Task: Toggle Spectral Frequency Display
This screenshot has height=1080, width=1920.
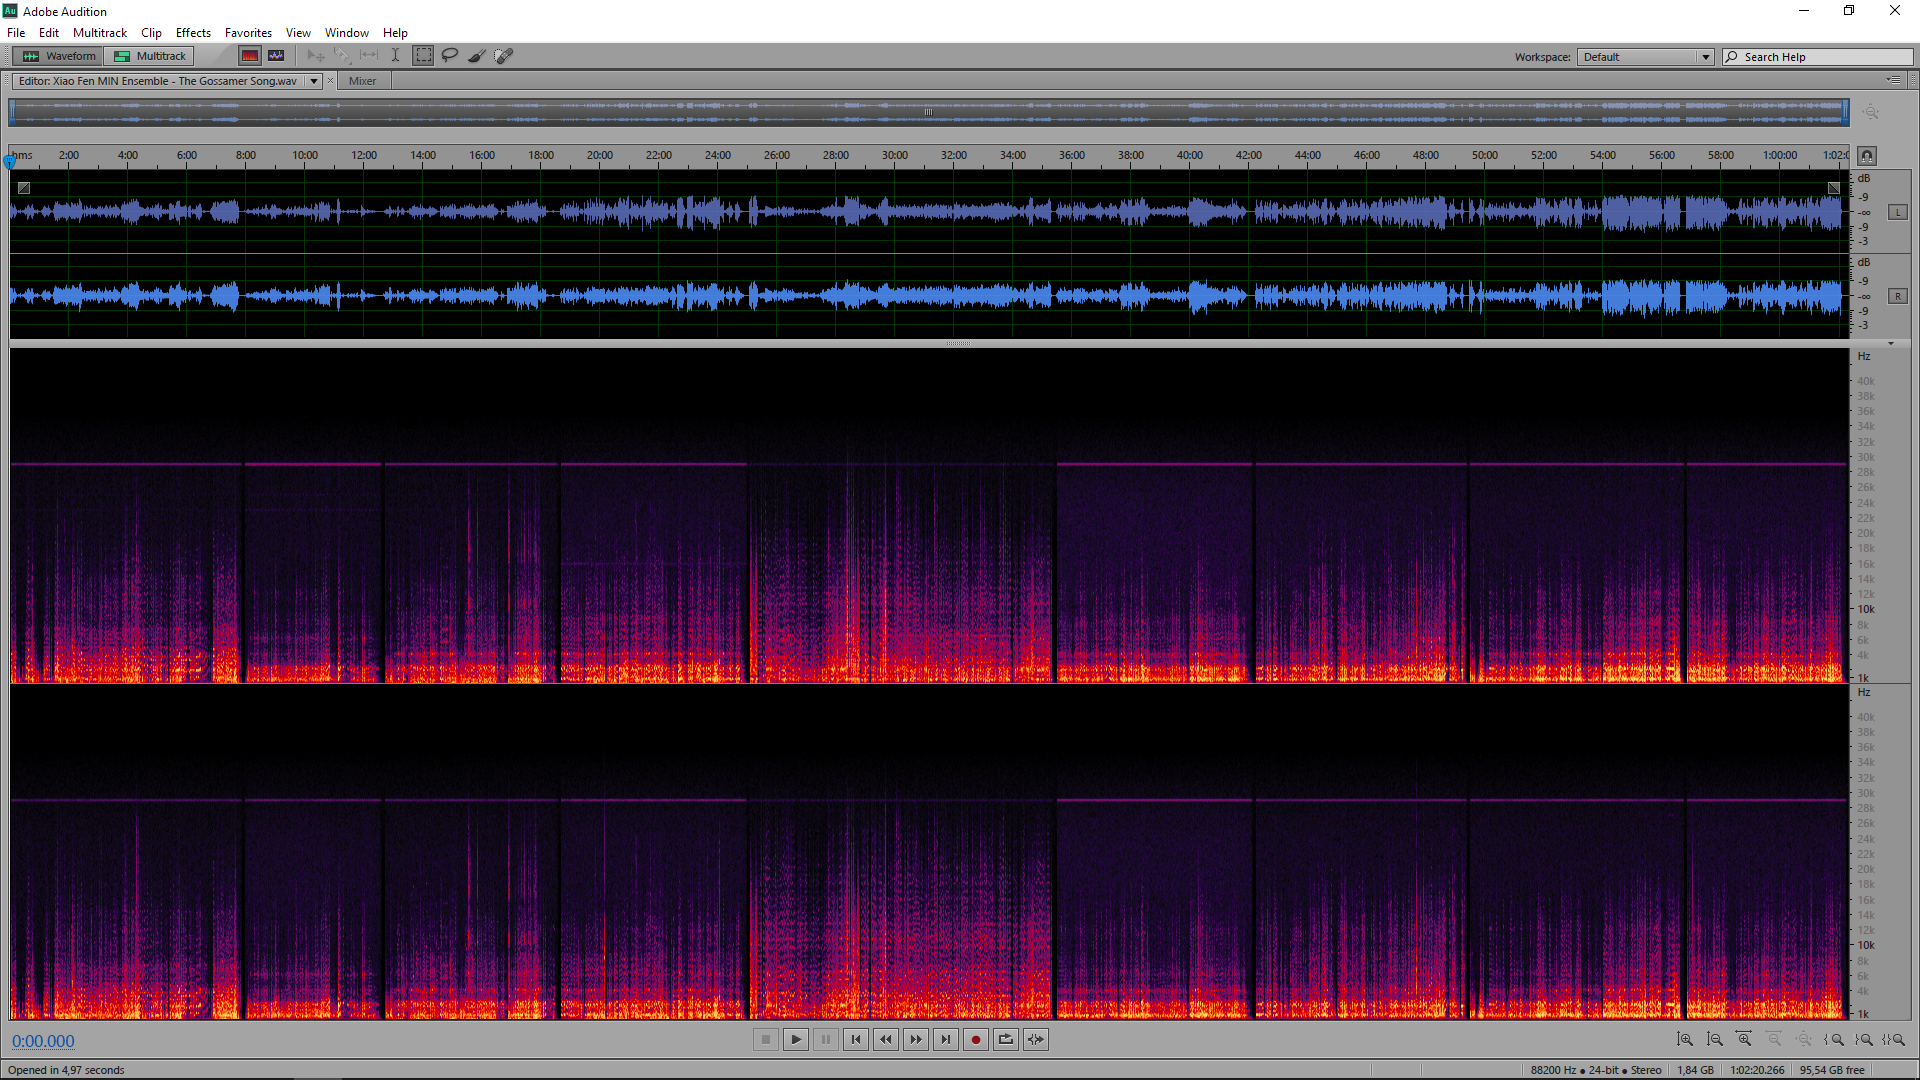Action: (250, 56)
